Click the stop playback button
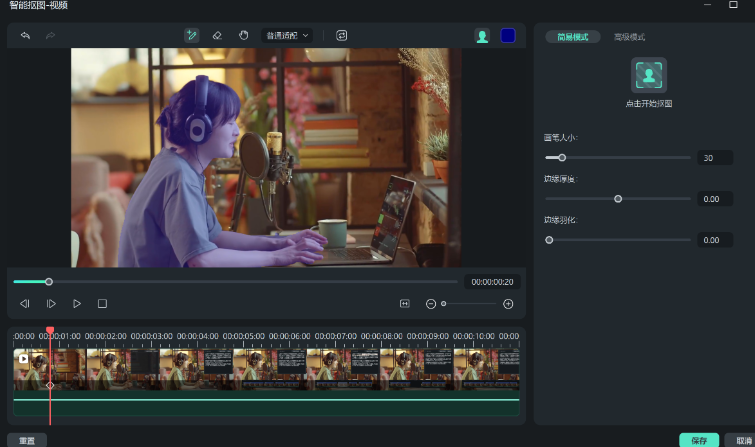This screenshot has height=447, width=755. click(102, 303)
